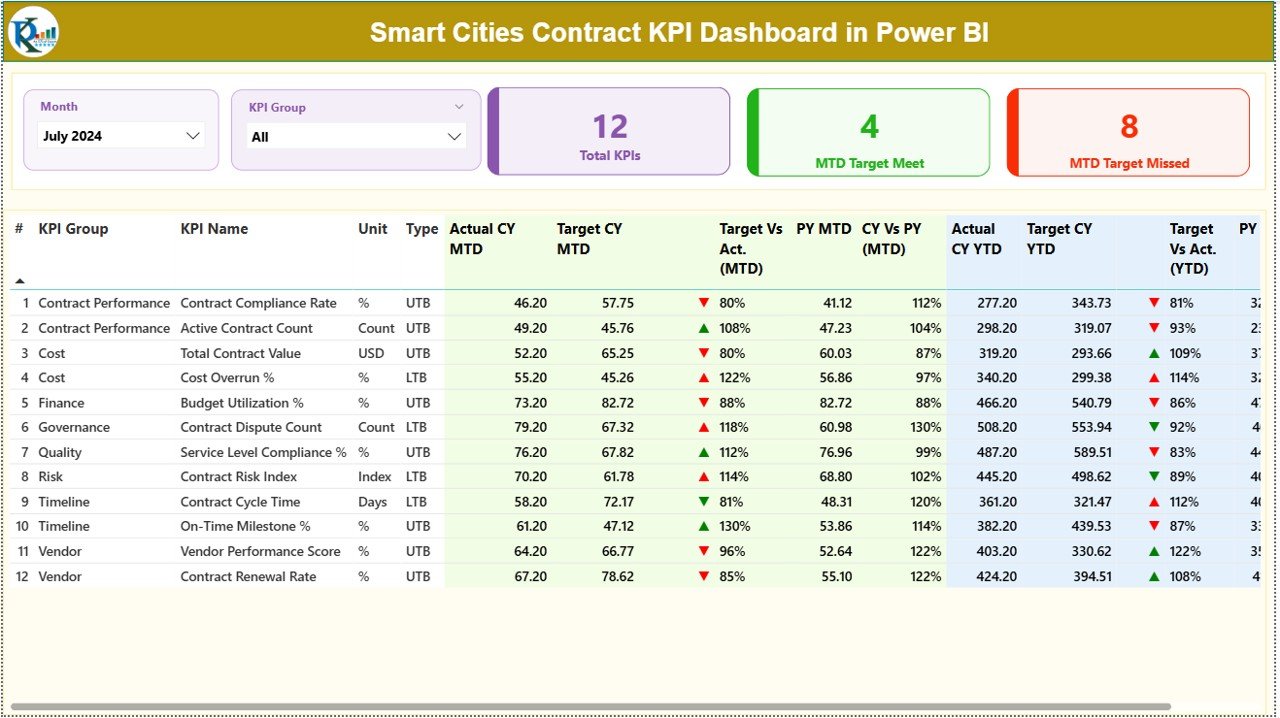The image size is (1280, 718).
Task: Click the green up-arrow beside On-Time Milestone % 130%
Action: click(x=705, y=526)
